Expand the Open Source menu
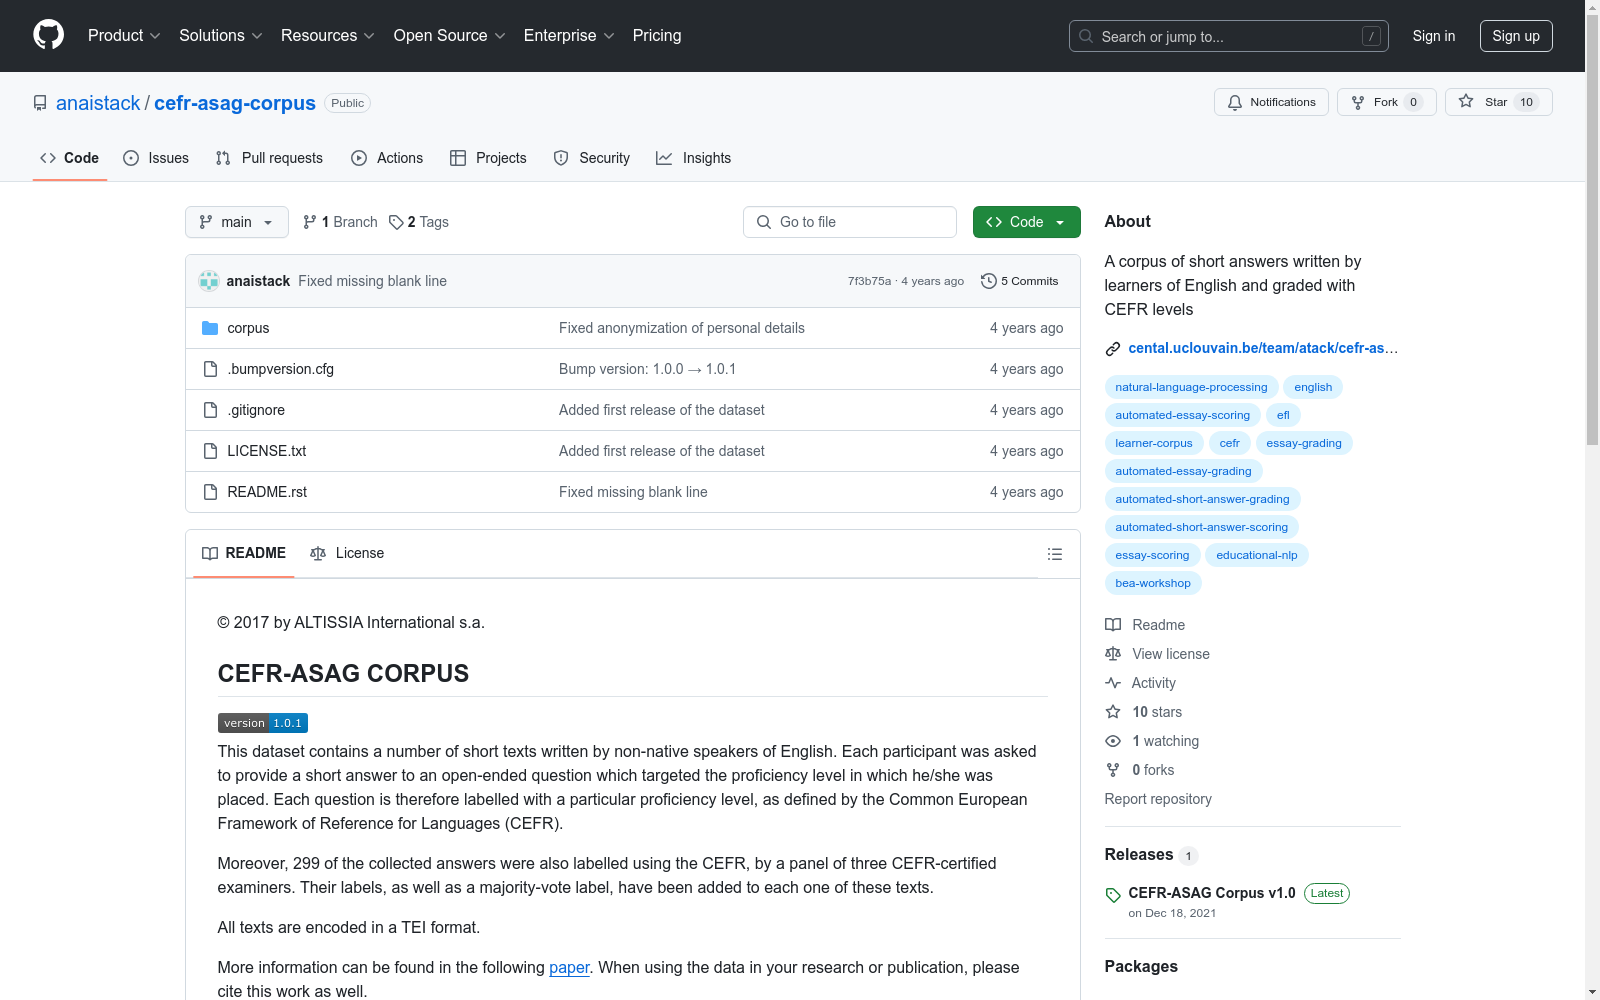 (450, 36)
